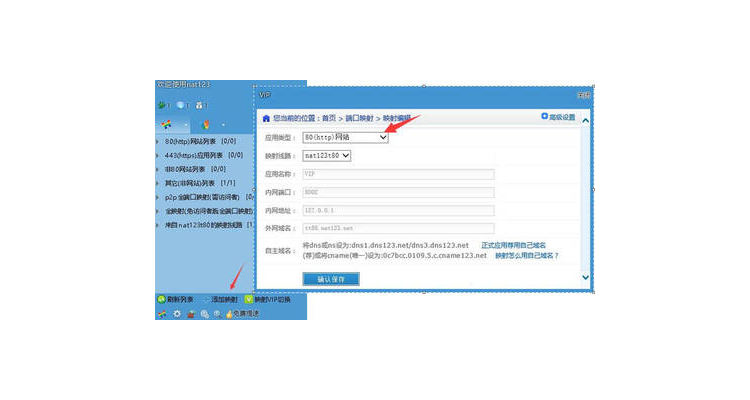Viewport: 750px width, 400px height.
Task: Click the blue globe icon in the status row
Action: click(180, 105)
